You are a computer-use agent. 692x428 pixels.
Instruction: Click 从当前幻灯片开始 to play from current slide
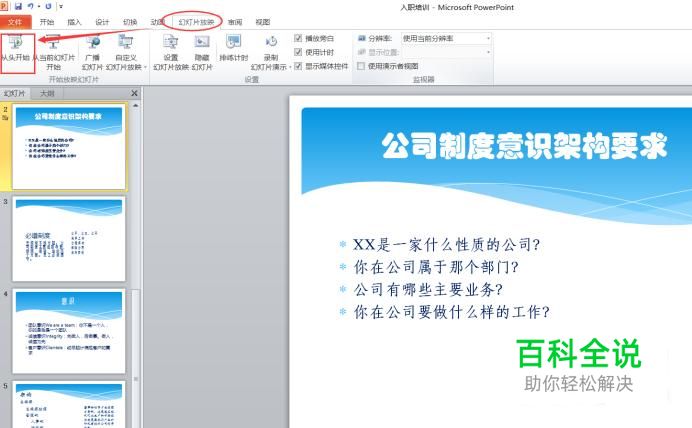point(53,53)
